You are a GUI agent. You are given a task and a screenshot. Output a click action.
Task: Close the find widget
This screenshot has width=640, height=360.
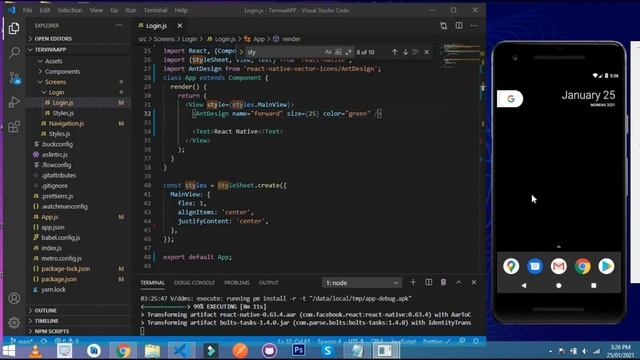tap(427, 52)
